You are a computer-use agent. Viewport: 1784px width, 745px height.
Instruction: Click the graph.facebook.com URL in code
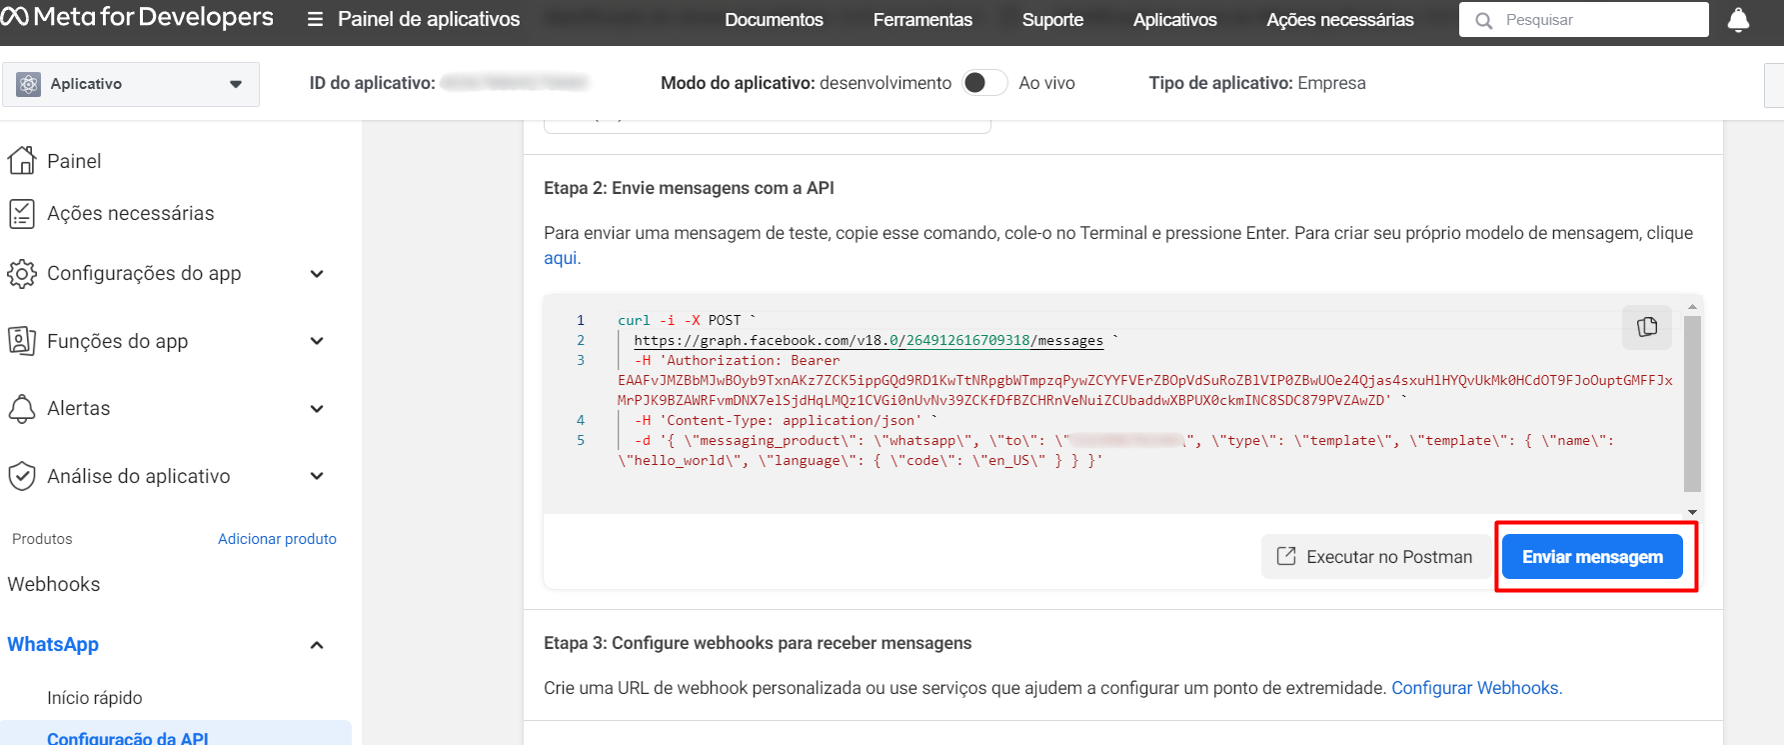(x=868, y=340)
